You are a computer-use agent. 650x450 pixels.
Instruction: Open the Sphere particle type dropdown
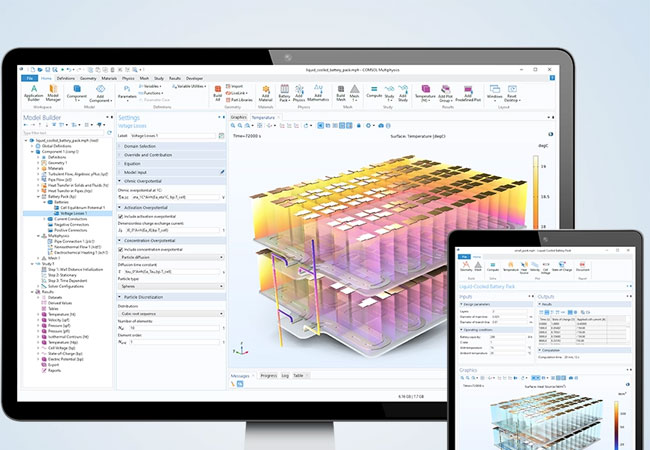(172, 286)
